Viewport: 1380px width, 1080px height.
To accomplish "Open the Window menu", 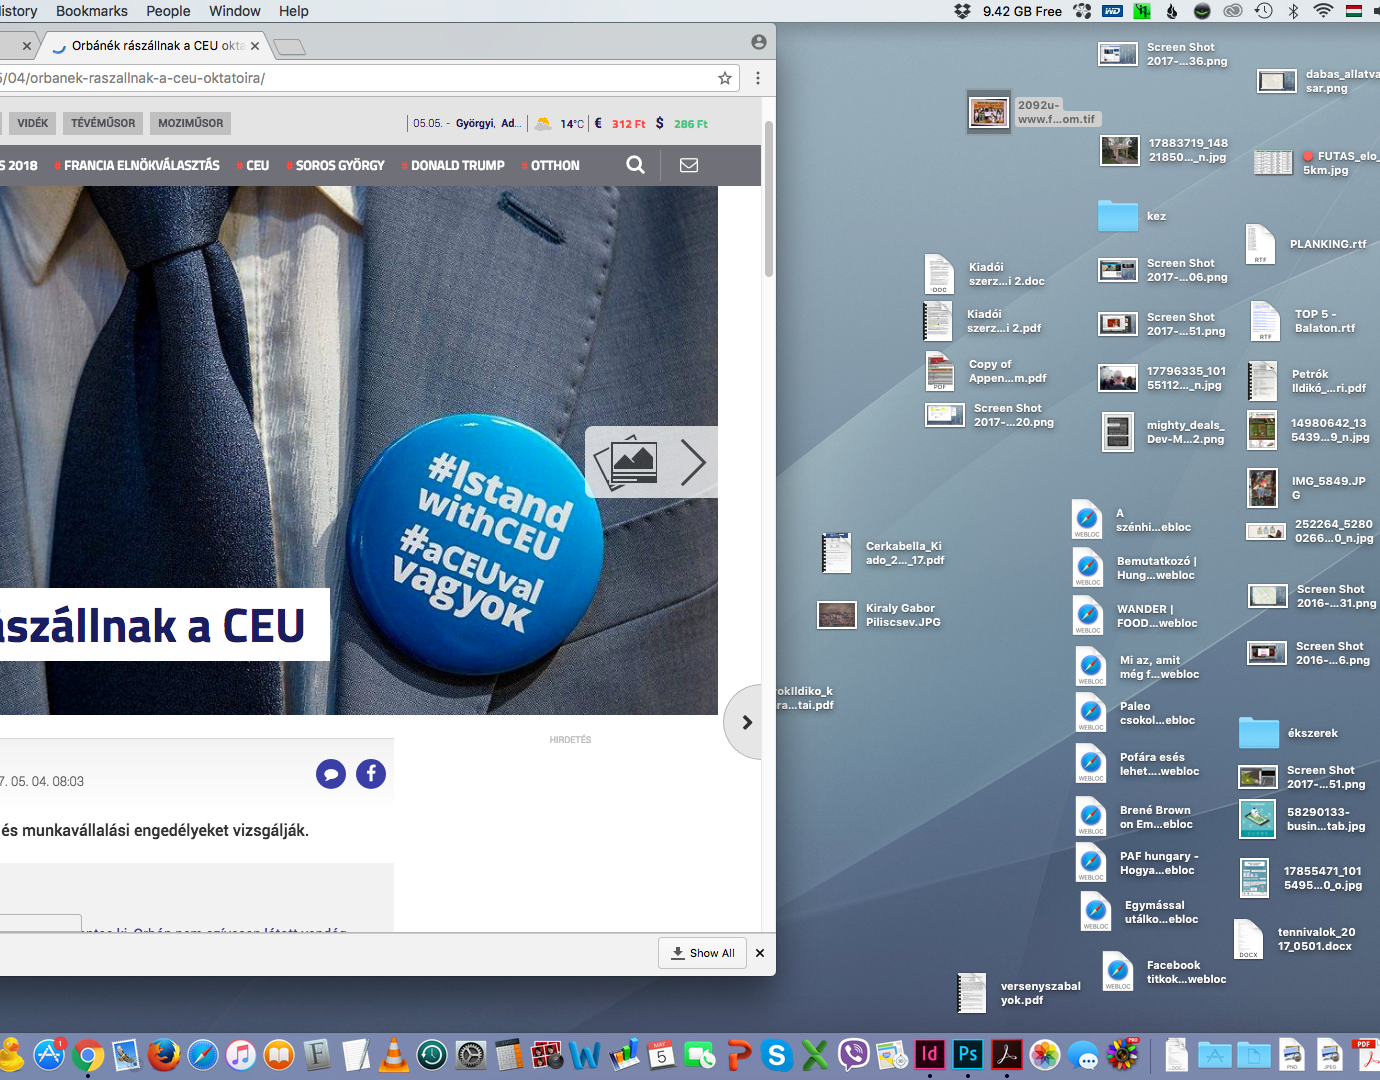I will pyautogui.click(x=235, y=11).
